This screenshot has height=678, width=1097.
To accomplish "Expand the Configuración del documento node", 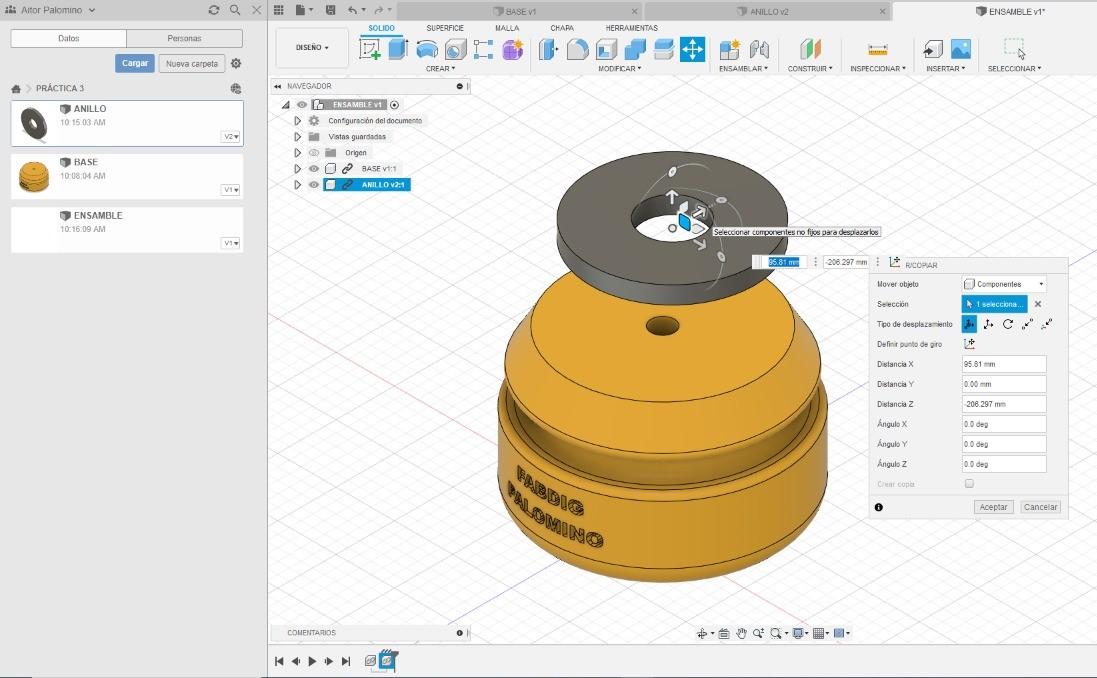I will (x=297, y=121).
